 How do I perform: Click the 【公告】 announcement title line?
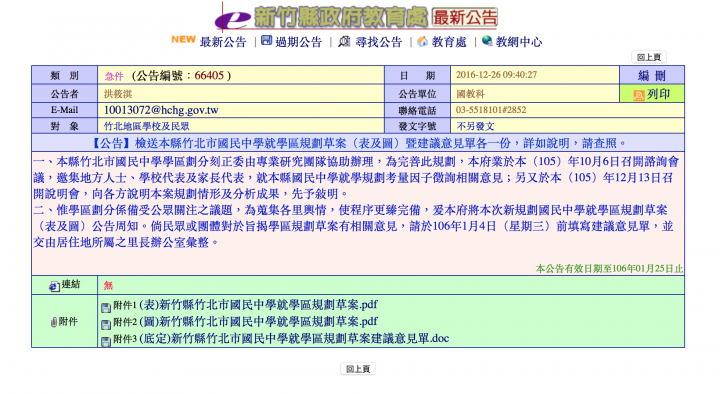pyautogui.click(x=358, y=143)
